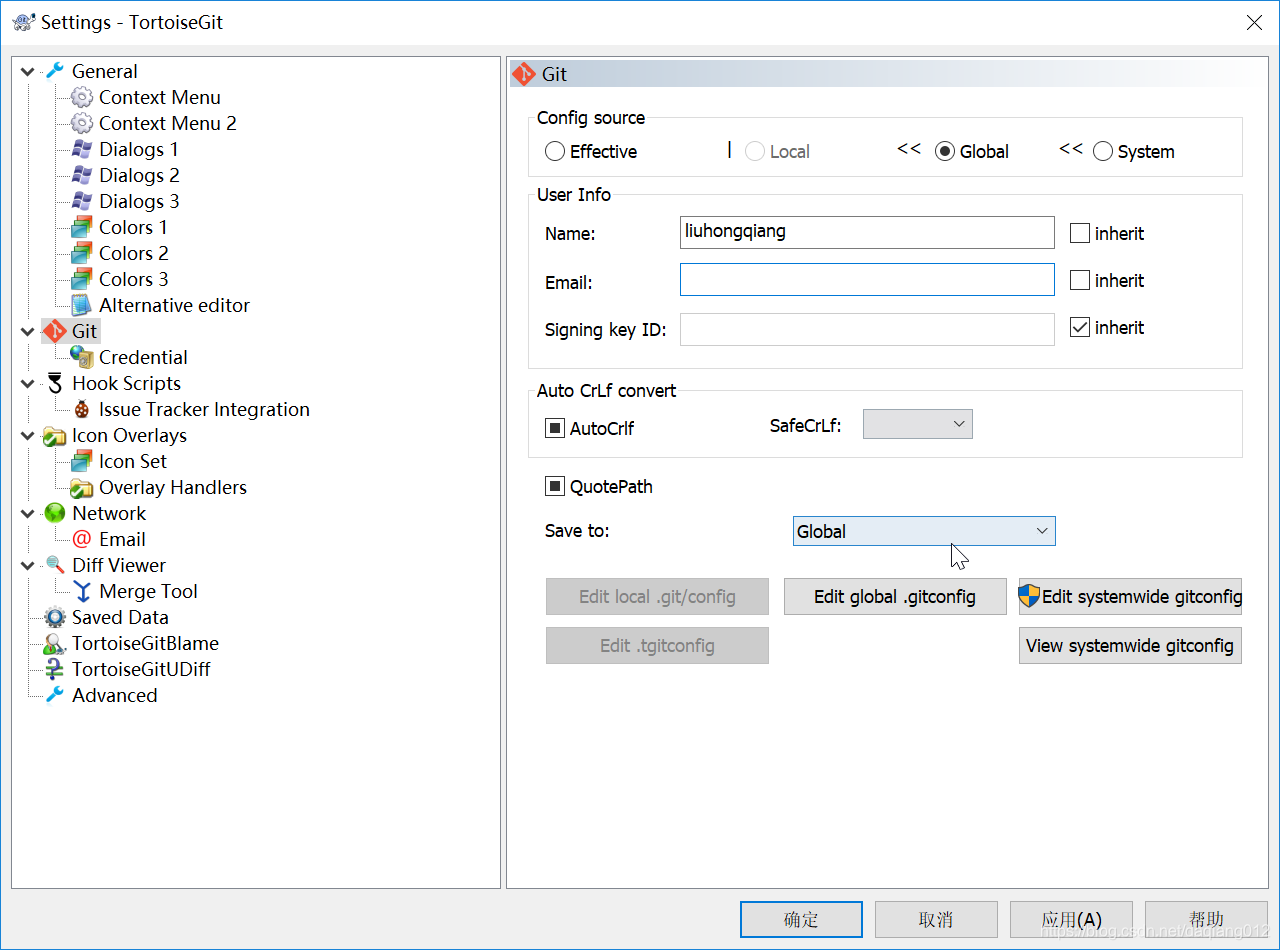The width and height of the screenshot is (1280, 950).
Task: Collapse the General tree node
Action: point(27,71)
